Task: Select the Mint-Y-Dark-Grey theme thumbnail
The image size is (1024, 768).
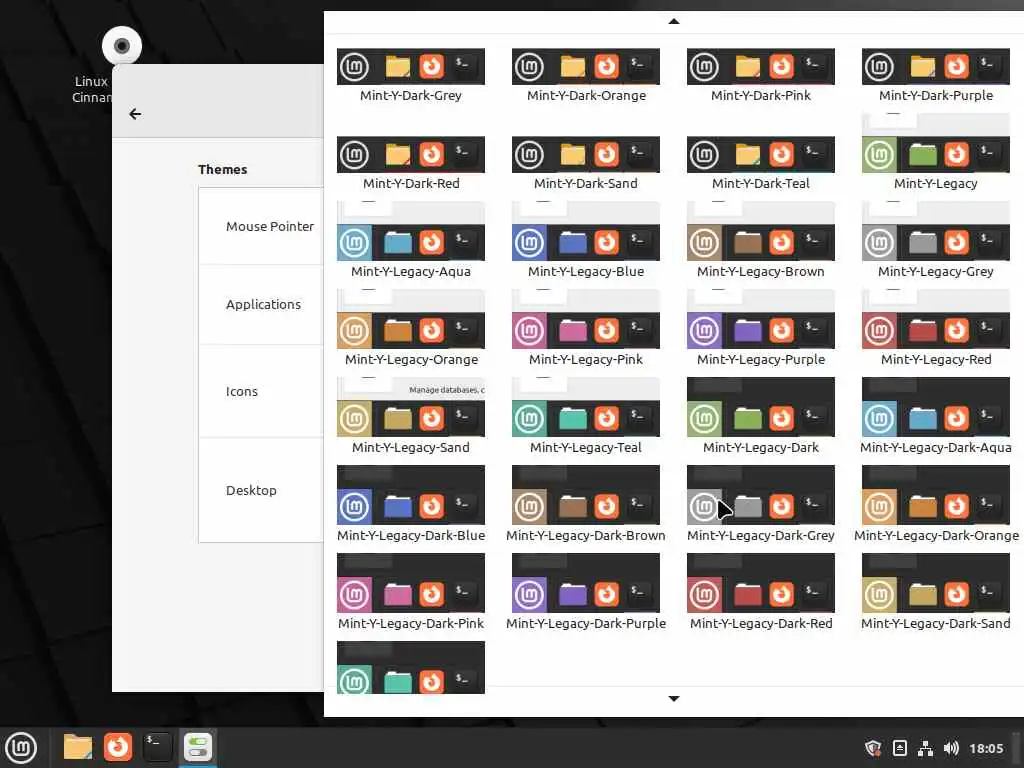Action: pos(411,67)
